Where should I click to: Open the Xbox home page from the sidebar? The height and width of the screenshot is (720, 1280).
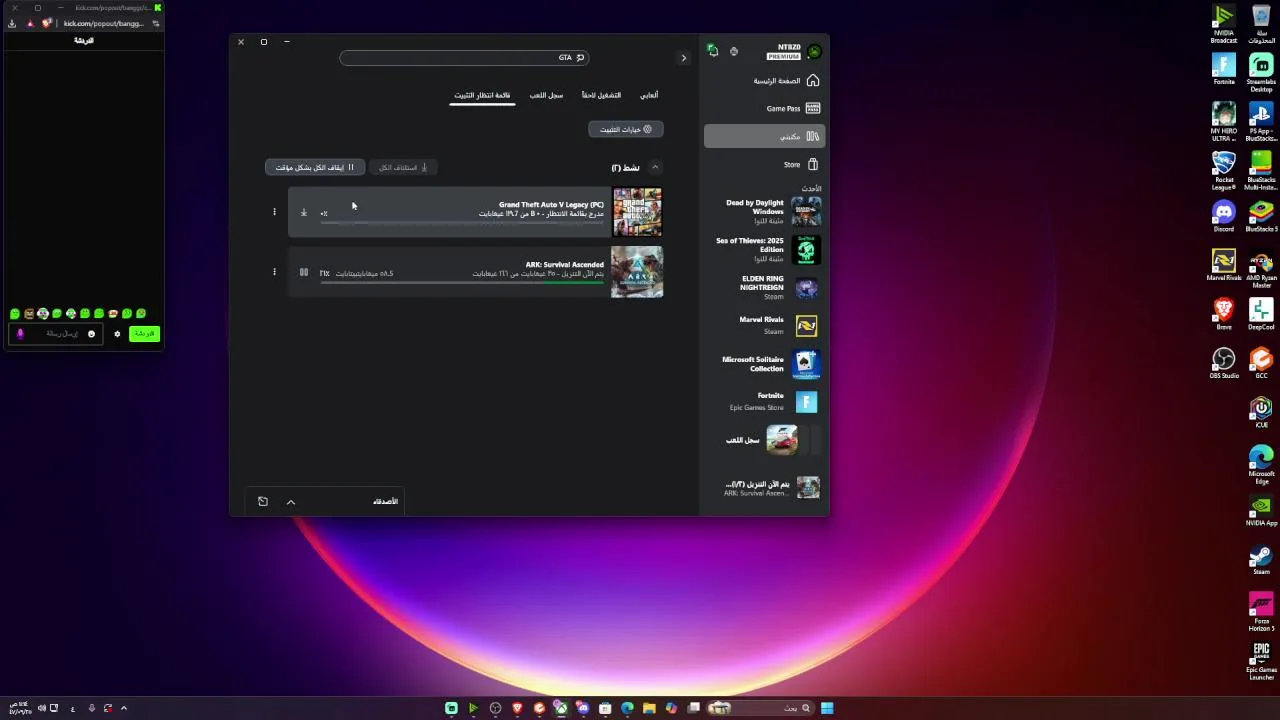(x=765, y=80)
